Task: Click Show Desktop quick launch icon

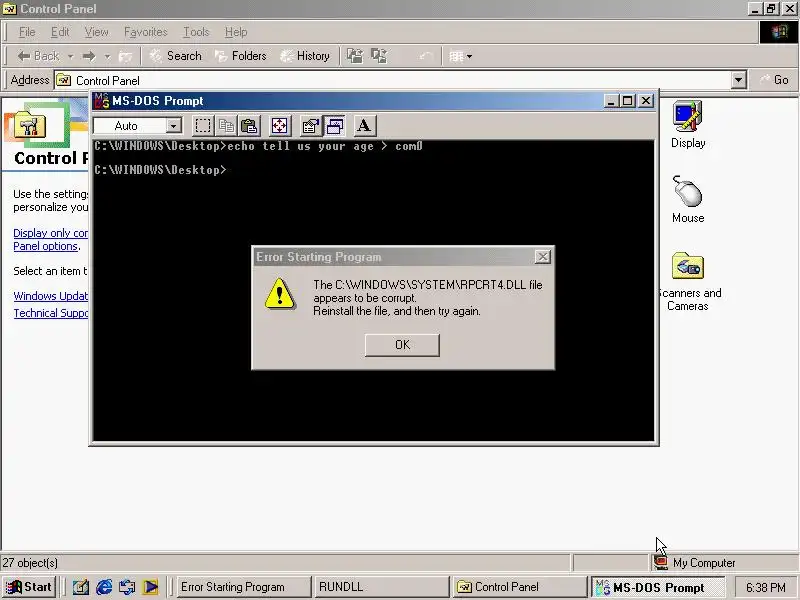Action: point(80,587)
